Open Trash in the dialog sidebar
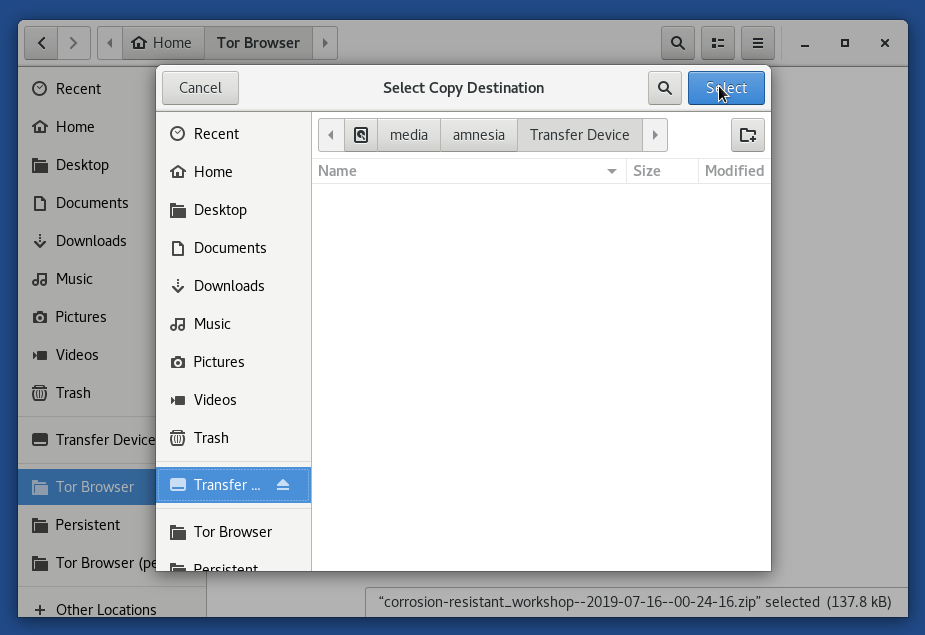The width and height of the screenshot is (925, 635). pyautogui.click(x=234, y=438)
